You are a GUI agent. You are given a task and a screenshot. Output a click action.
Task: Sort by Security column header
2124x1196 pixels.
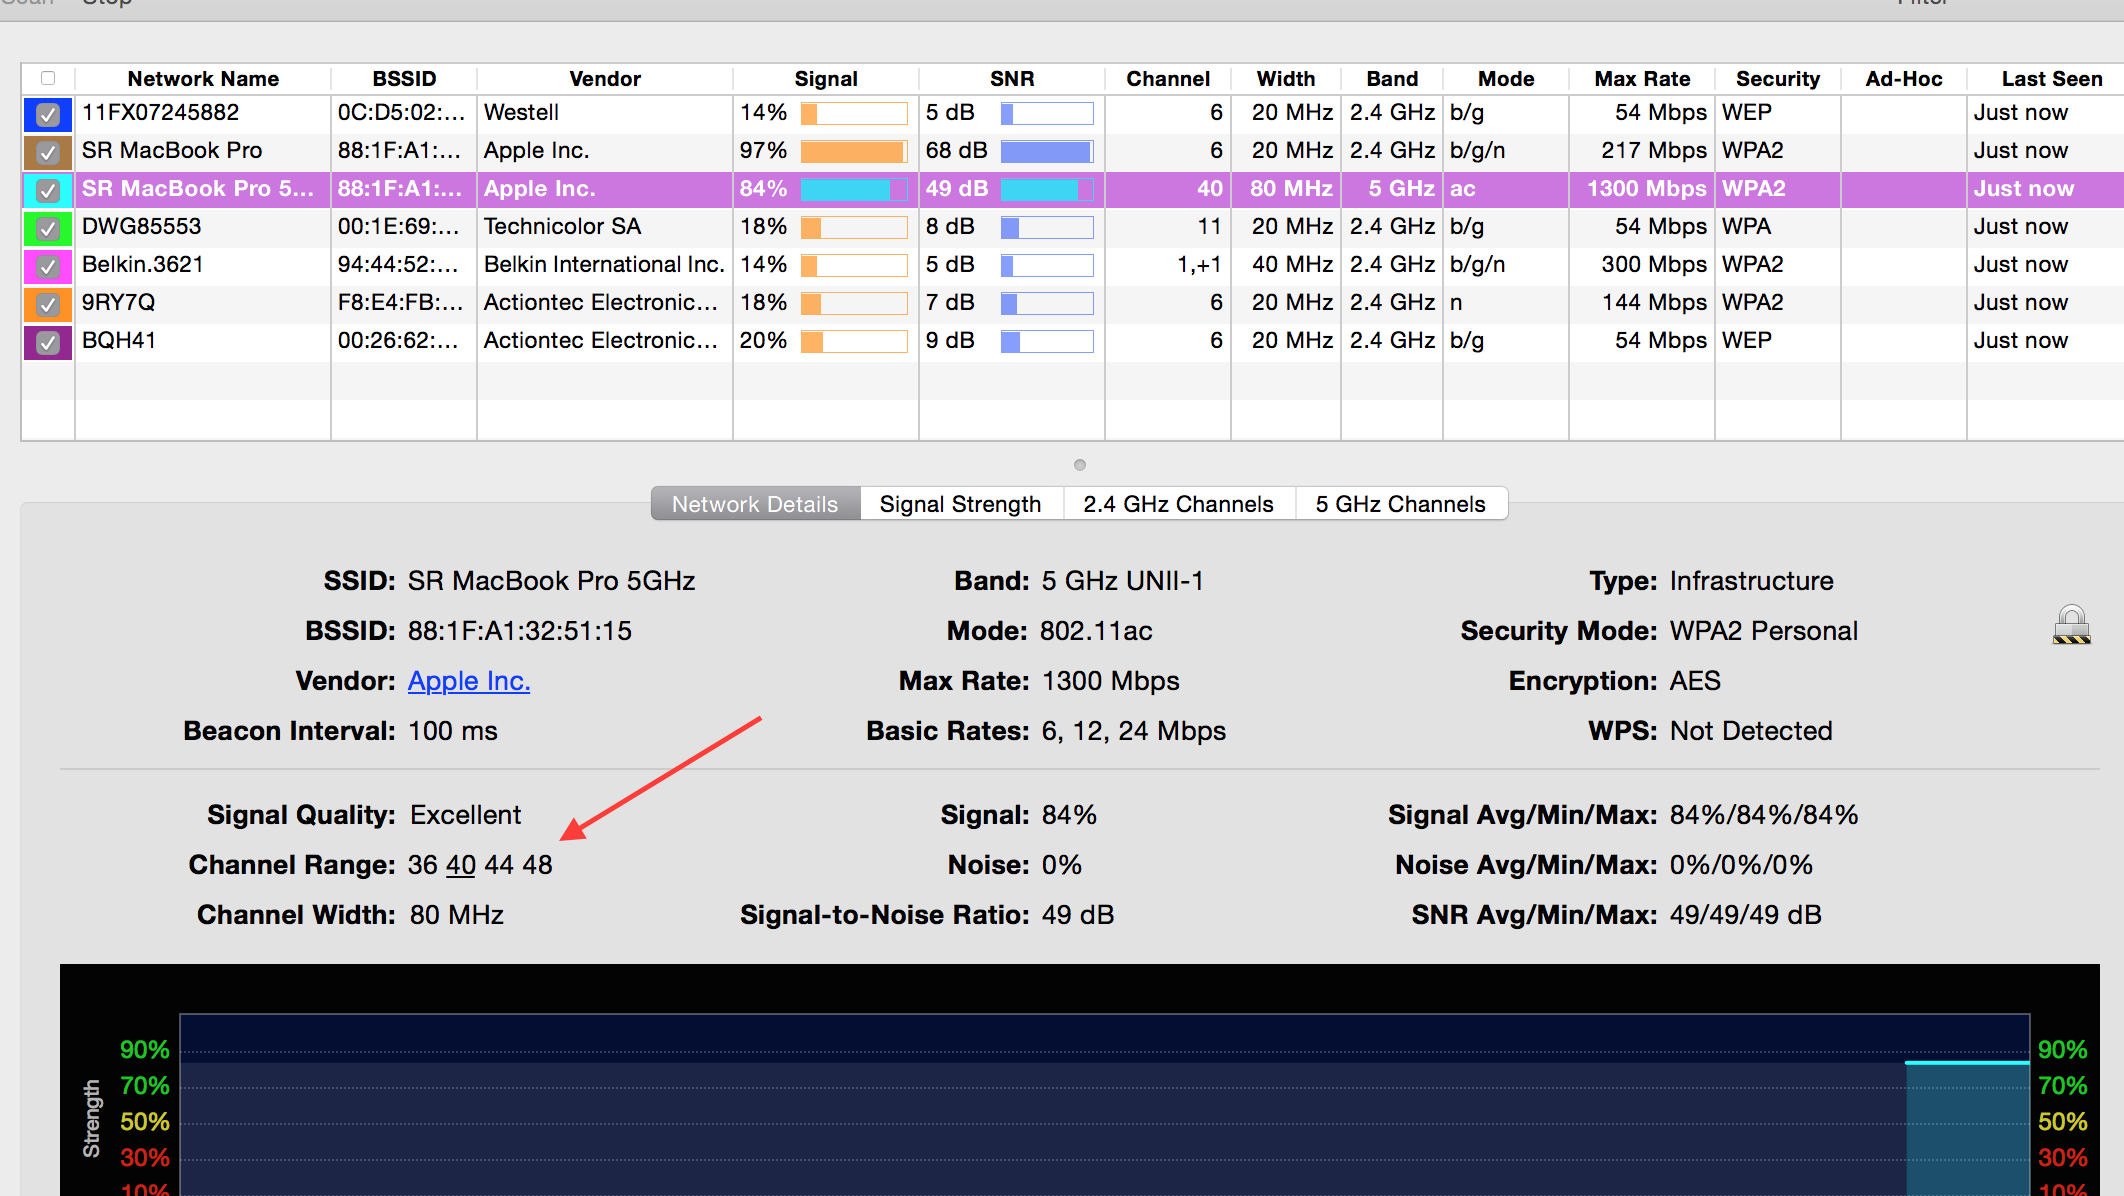[x=1778, y=79]
